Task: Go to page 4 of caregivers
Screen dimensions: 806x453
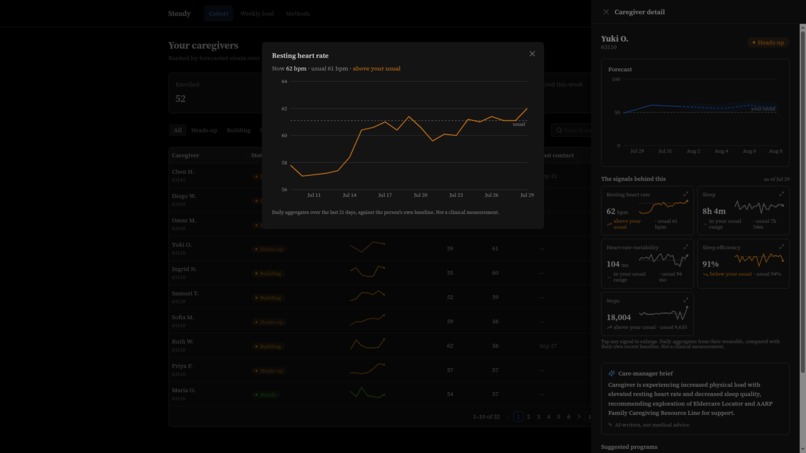Action: (548, 416)
